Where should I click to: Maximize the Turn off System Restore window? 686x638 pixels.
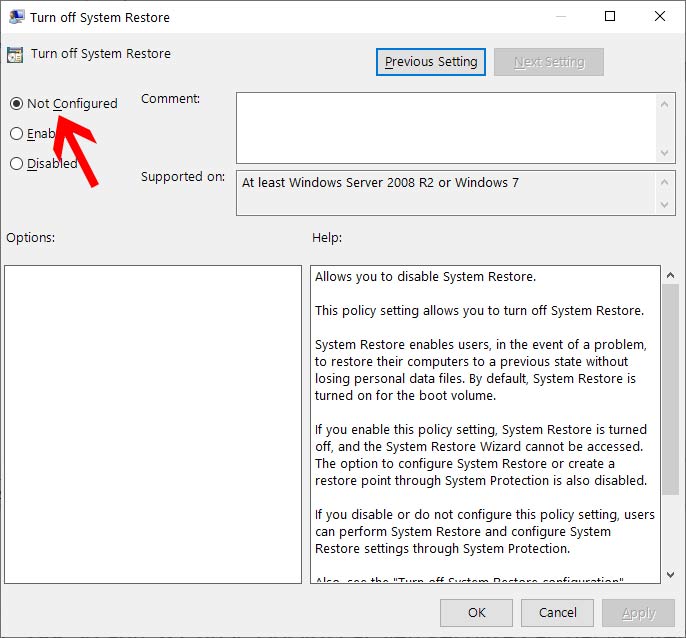click(609, 17)
